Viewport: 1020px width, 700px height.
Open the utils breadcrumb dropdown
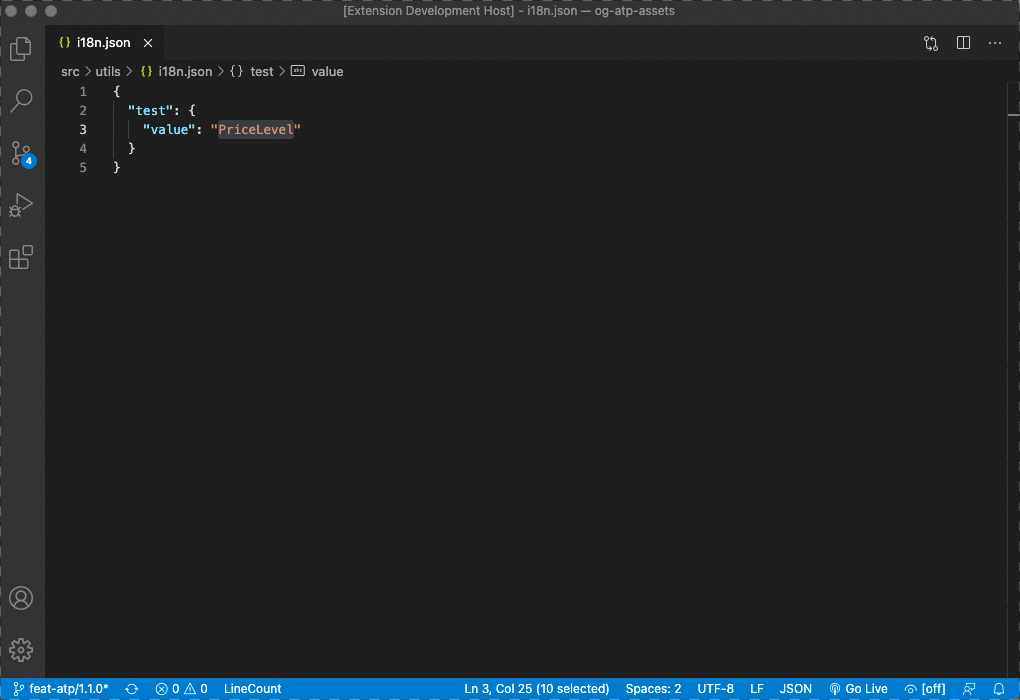[107, 71]
